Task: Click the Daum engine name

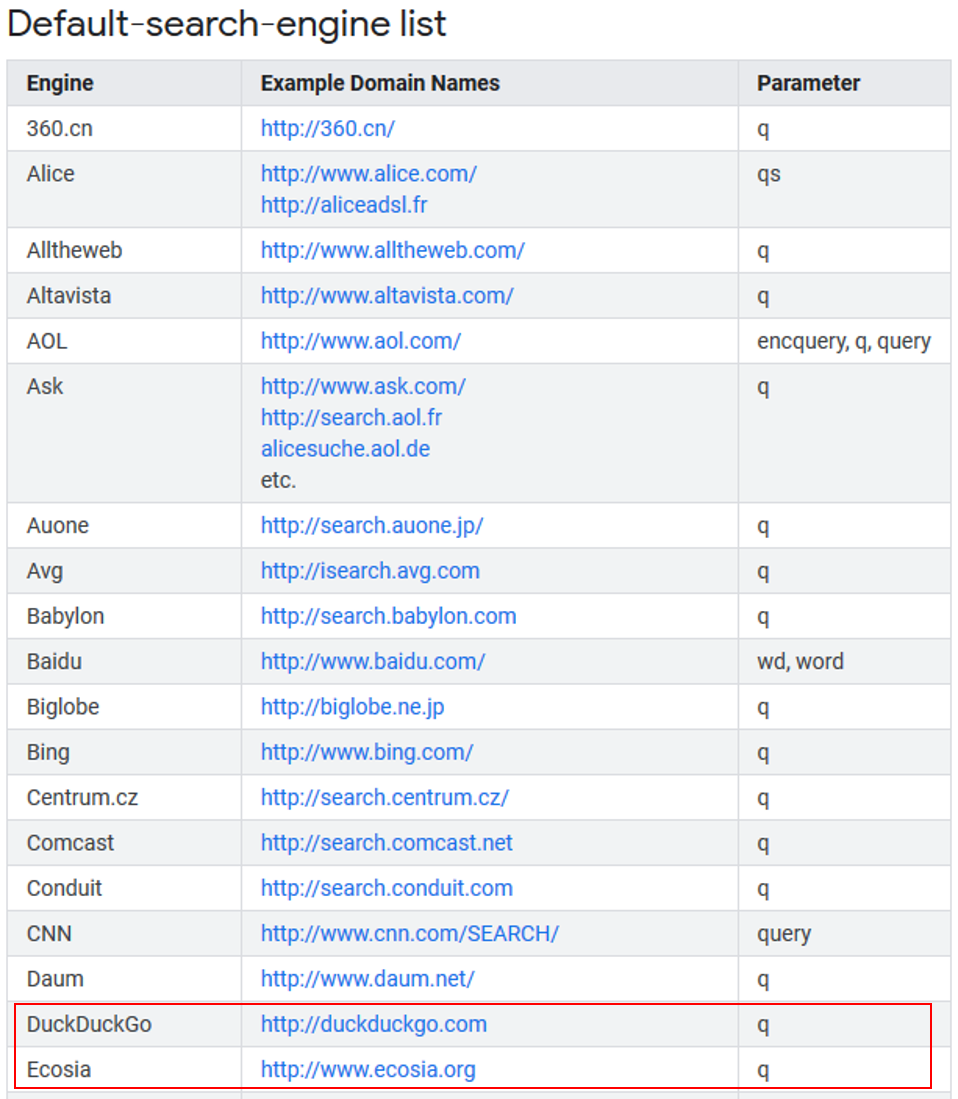Action: tap(55, 979)
